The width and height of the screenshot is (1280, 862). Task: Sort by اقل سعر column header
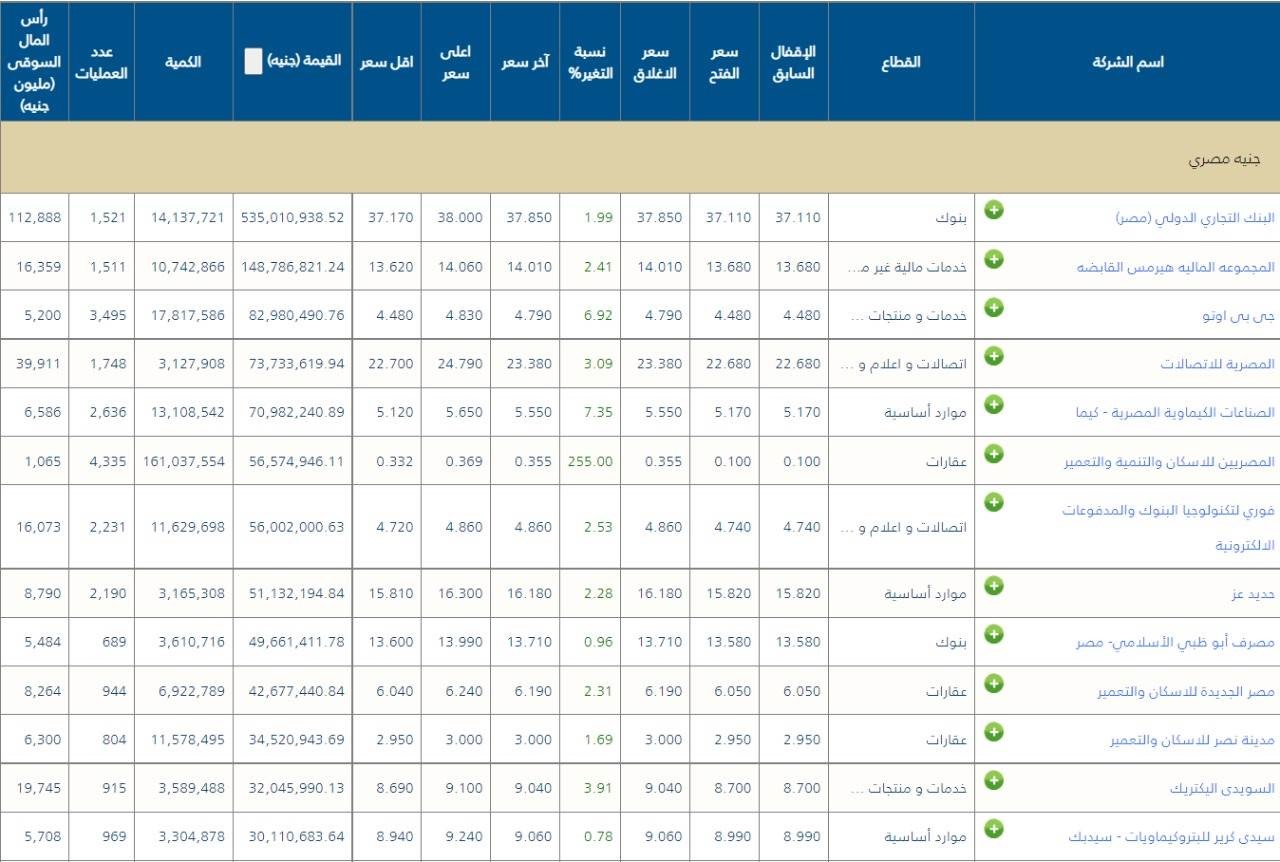pos(386,62)
